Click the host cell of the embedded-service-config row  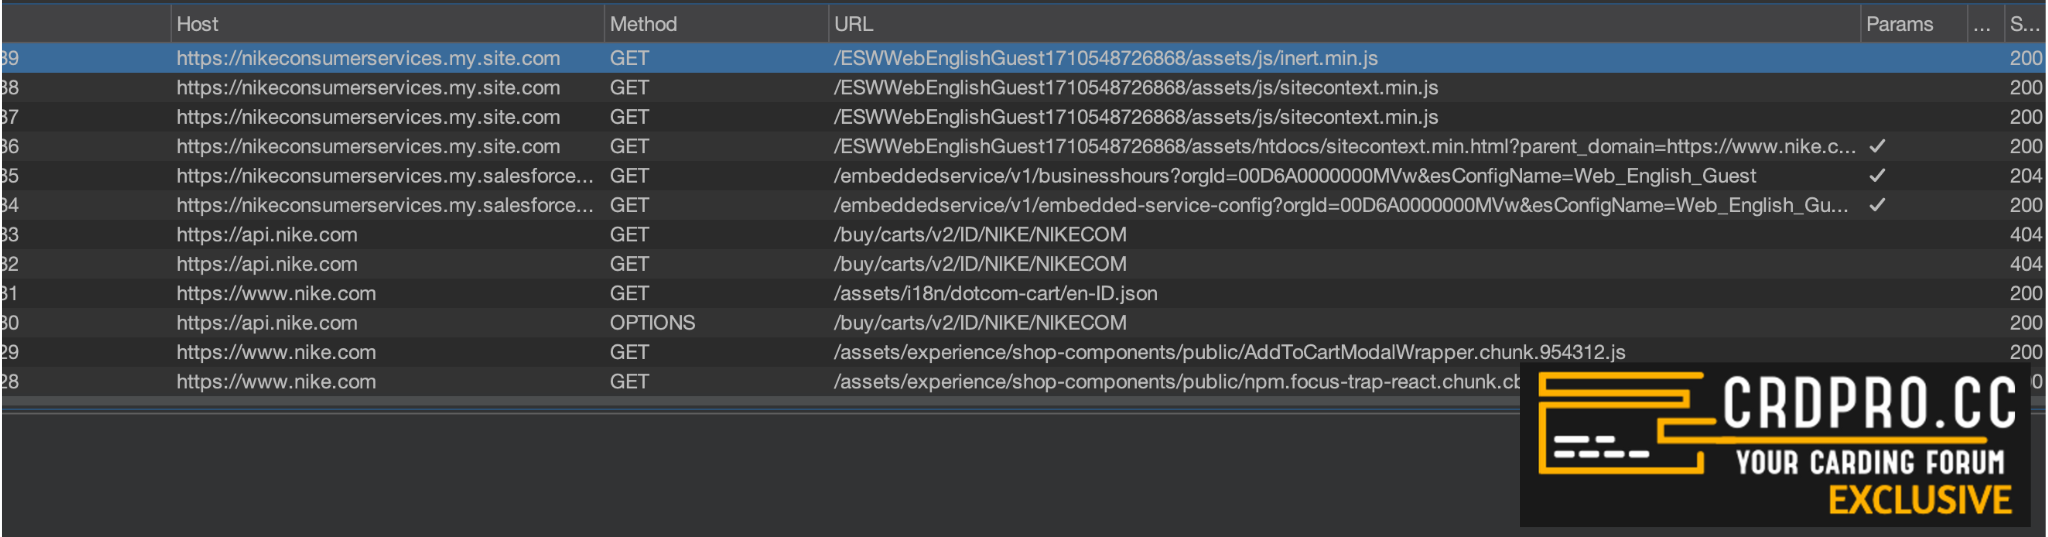[385, 205]
